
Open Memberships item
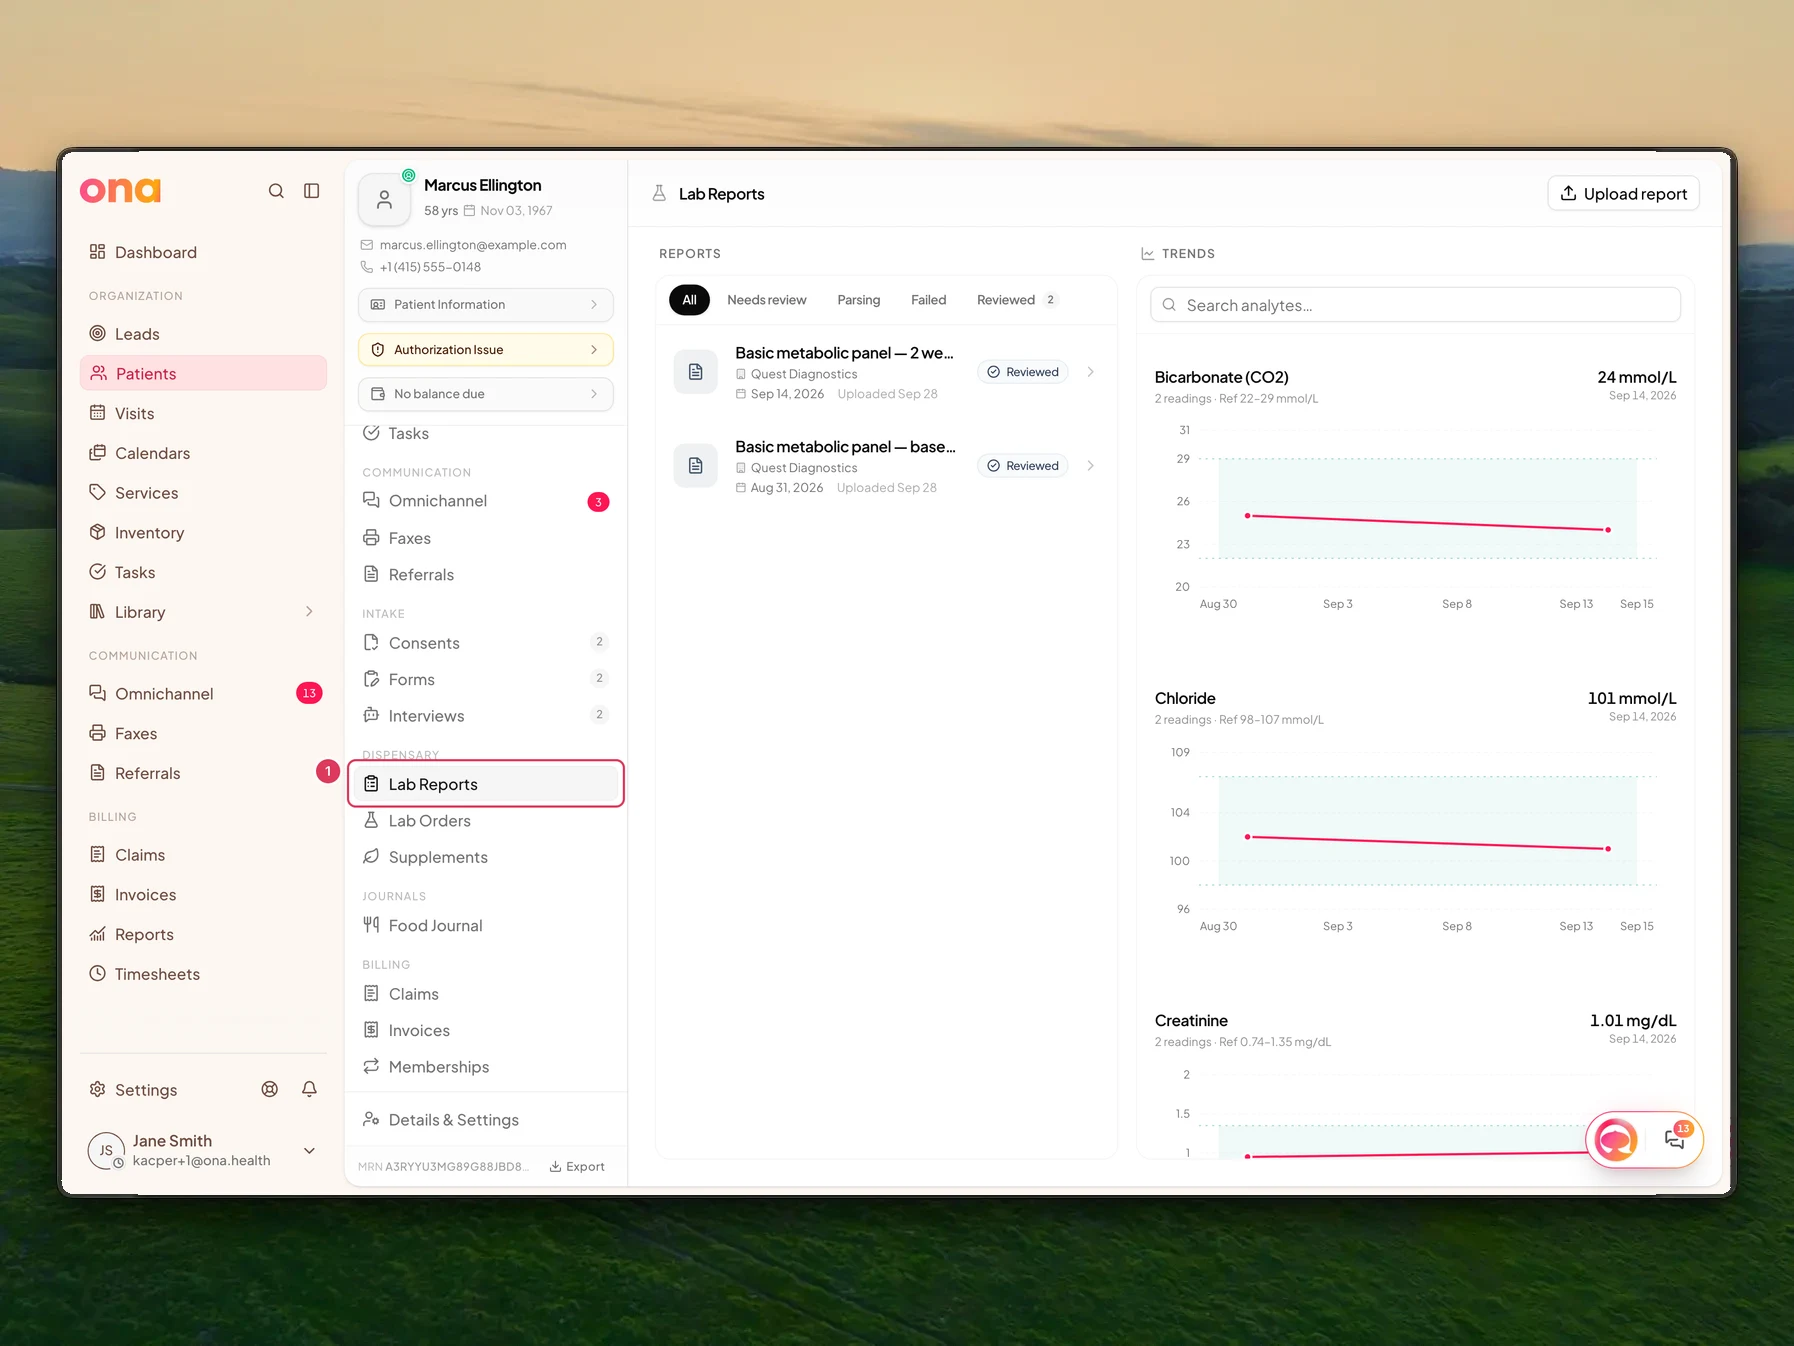486,1067
